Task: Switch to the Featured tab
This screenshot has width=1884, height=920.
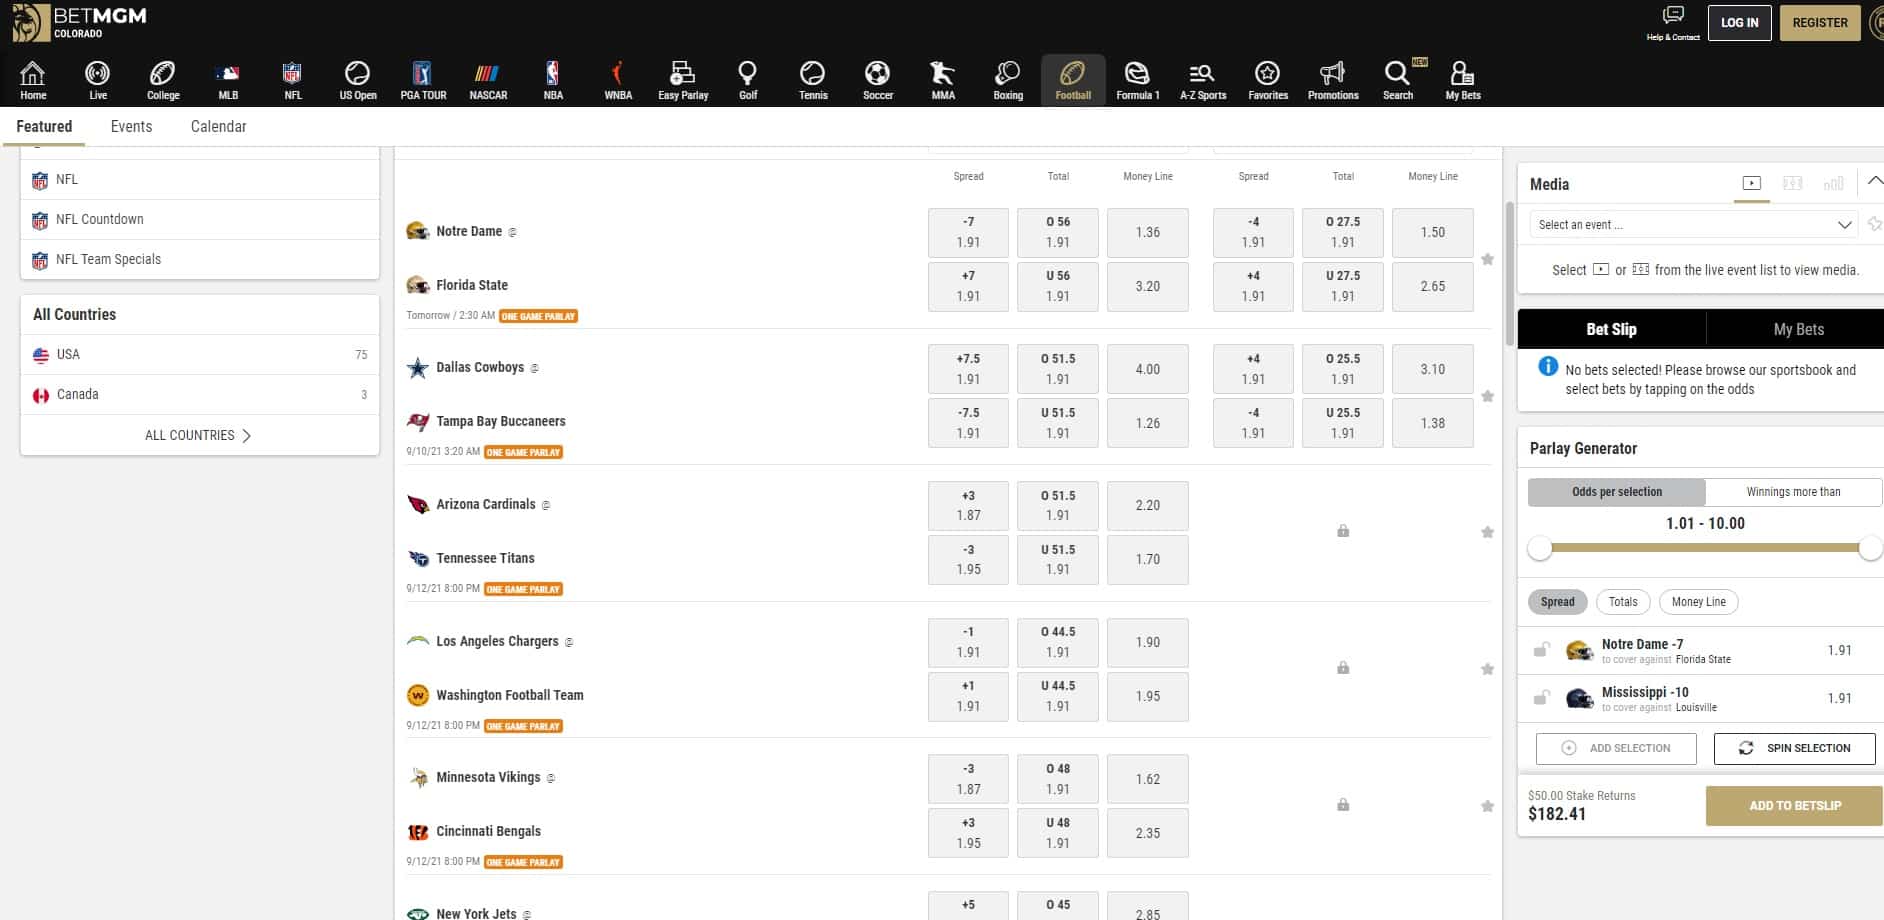Action: tap(44, 126)
